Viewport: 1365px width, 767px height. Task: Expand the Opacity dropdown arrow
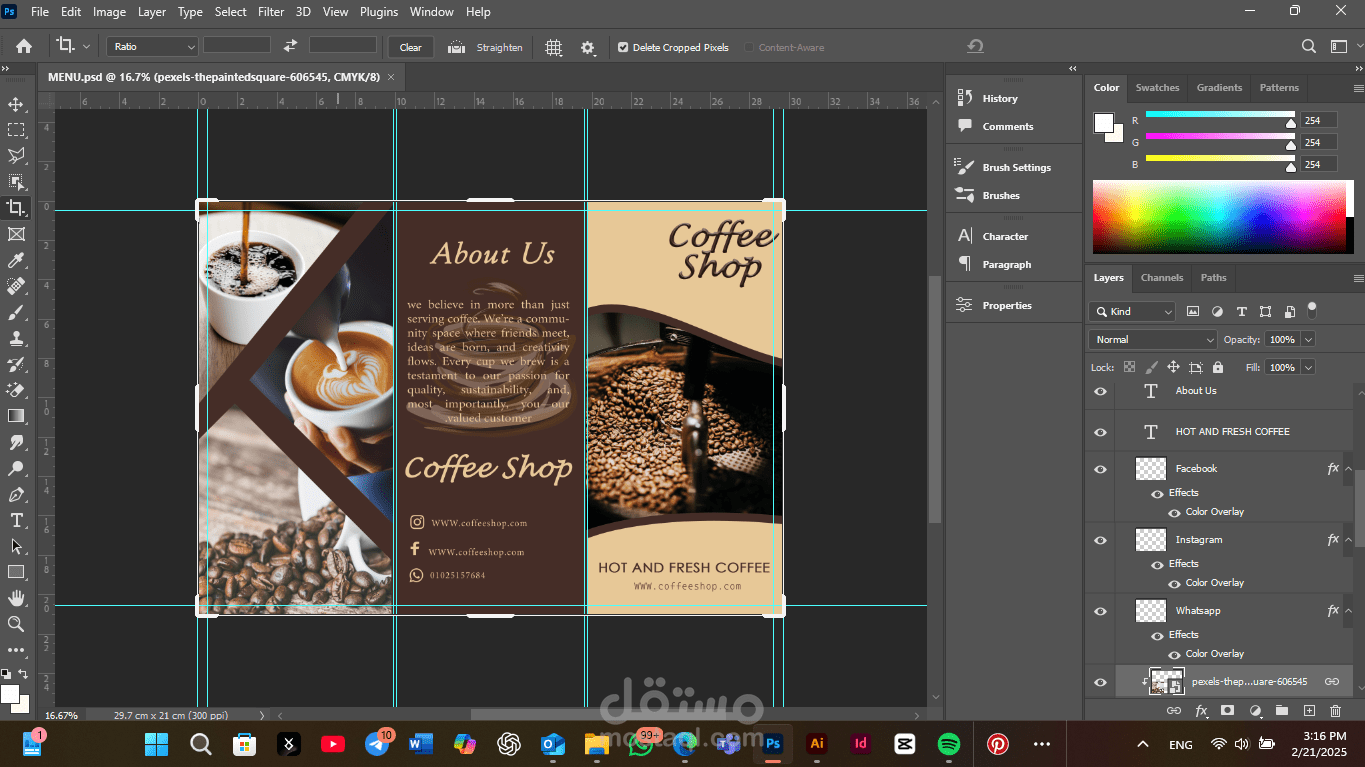[1308, 340]
